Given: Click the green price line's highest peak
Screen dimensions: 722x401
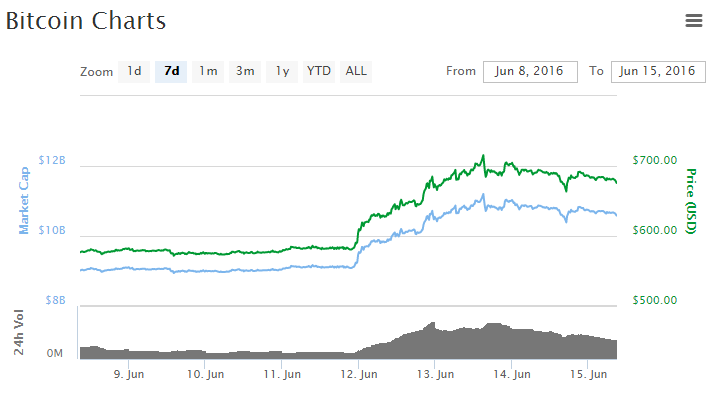Looking at the screenshot, I should click(483, 156).
